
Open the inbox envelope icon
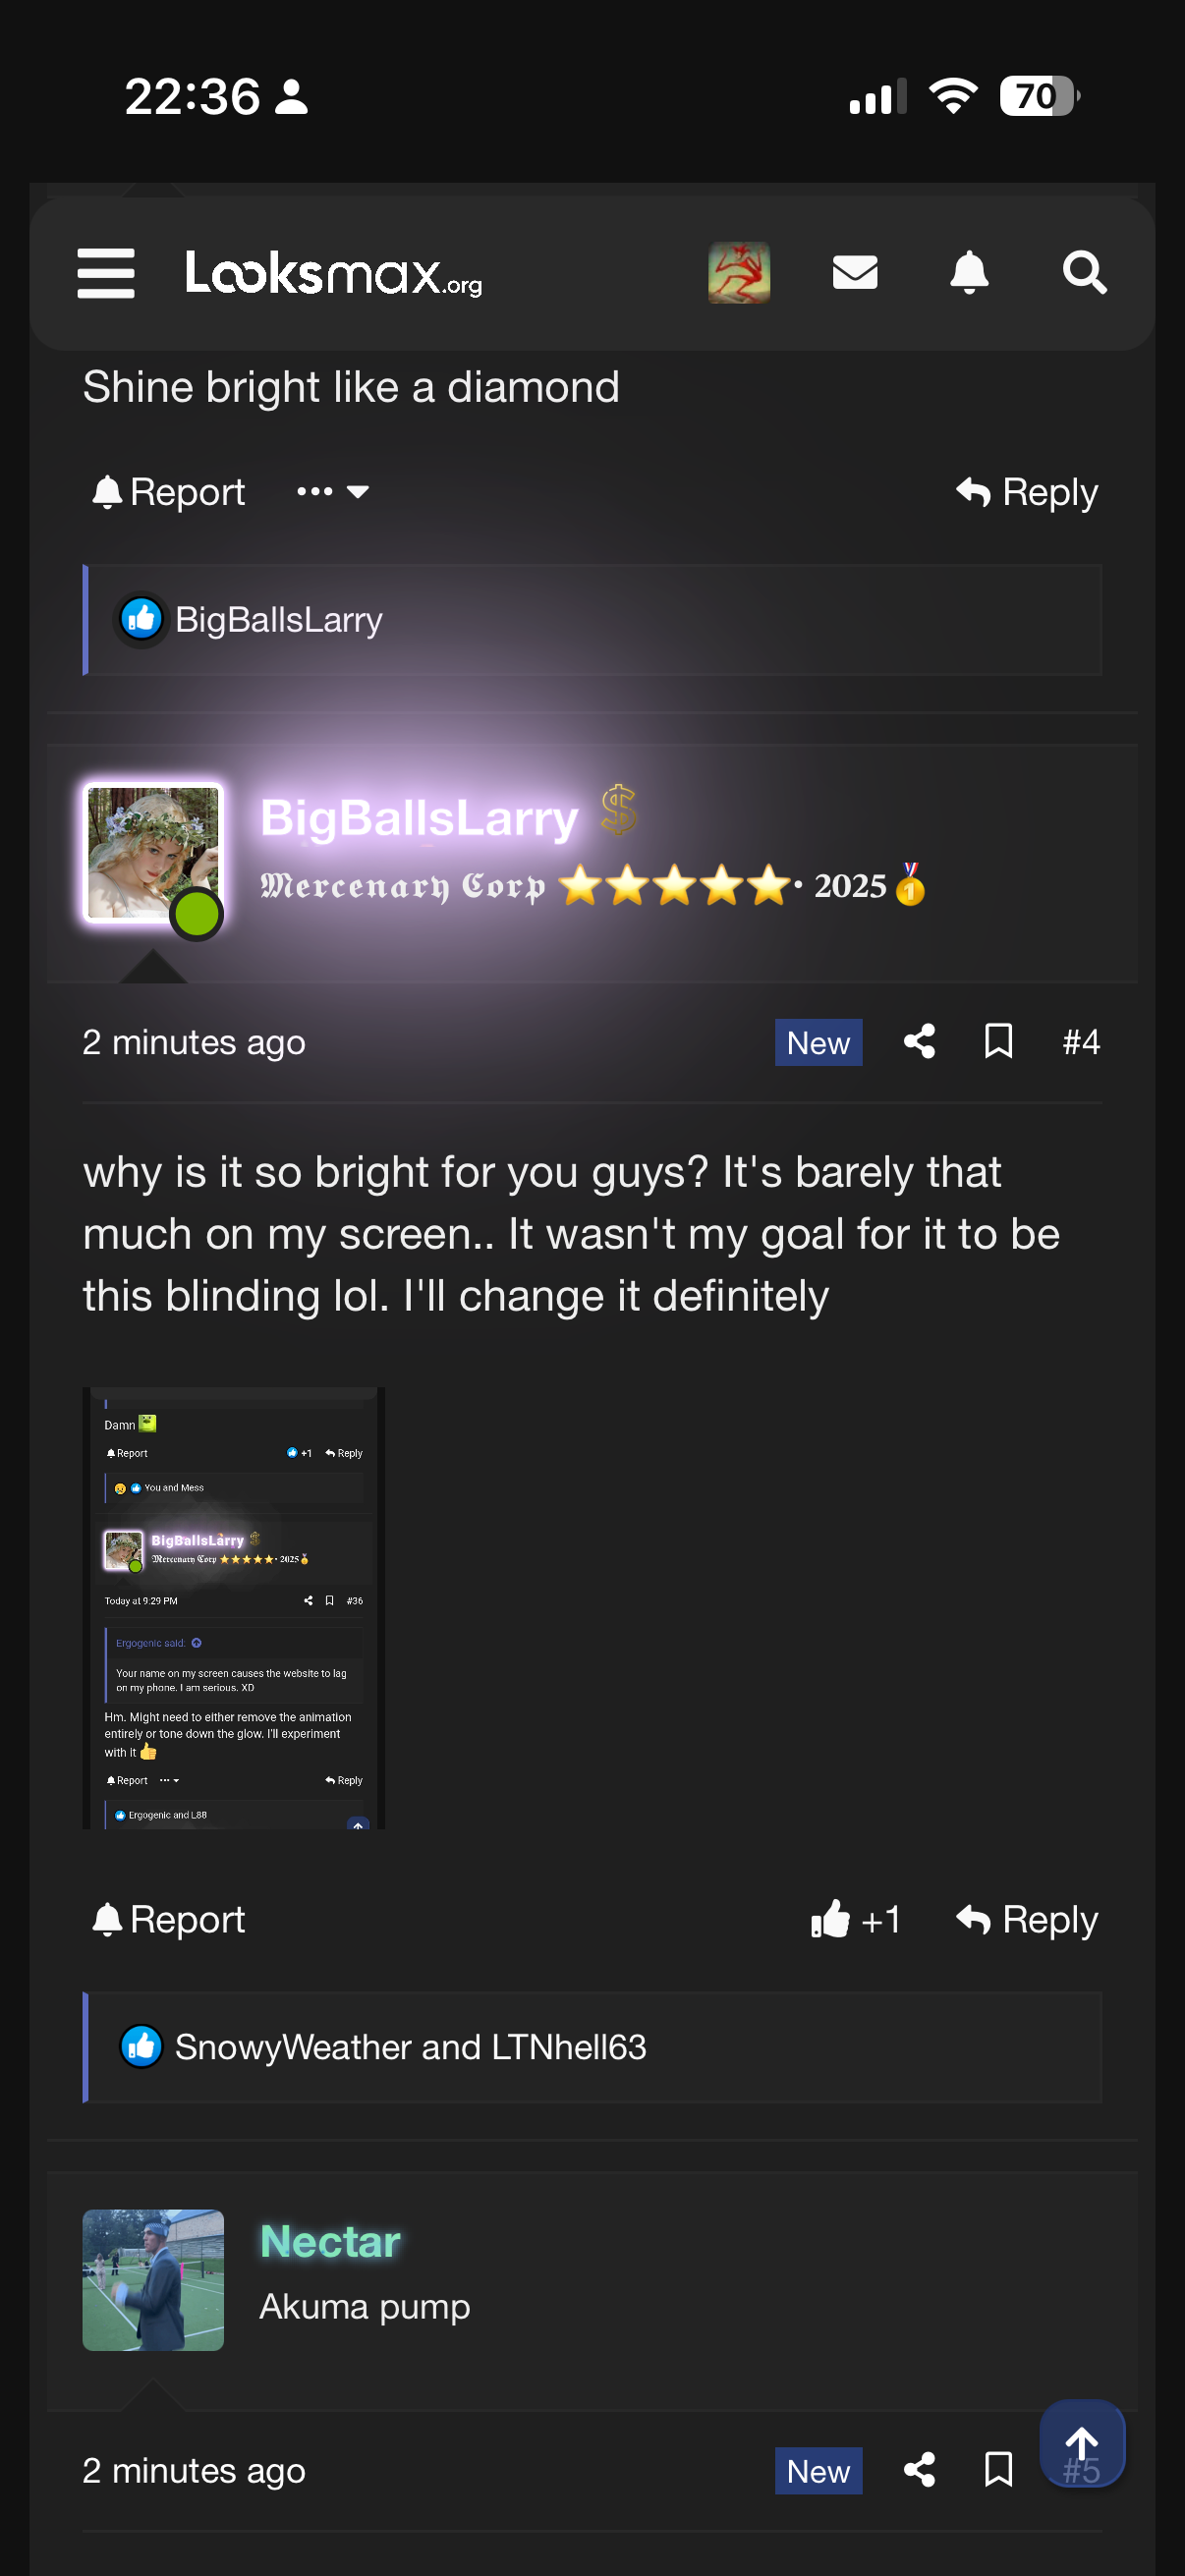click(x=855, y=272)
